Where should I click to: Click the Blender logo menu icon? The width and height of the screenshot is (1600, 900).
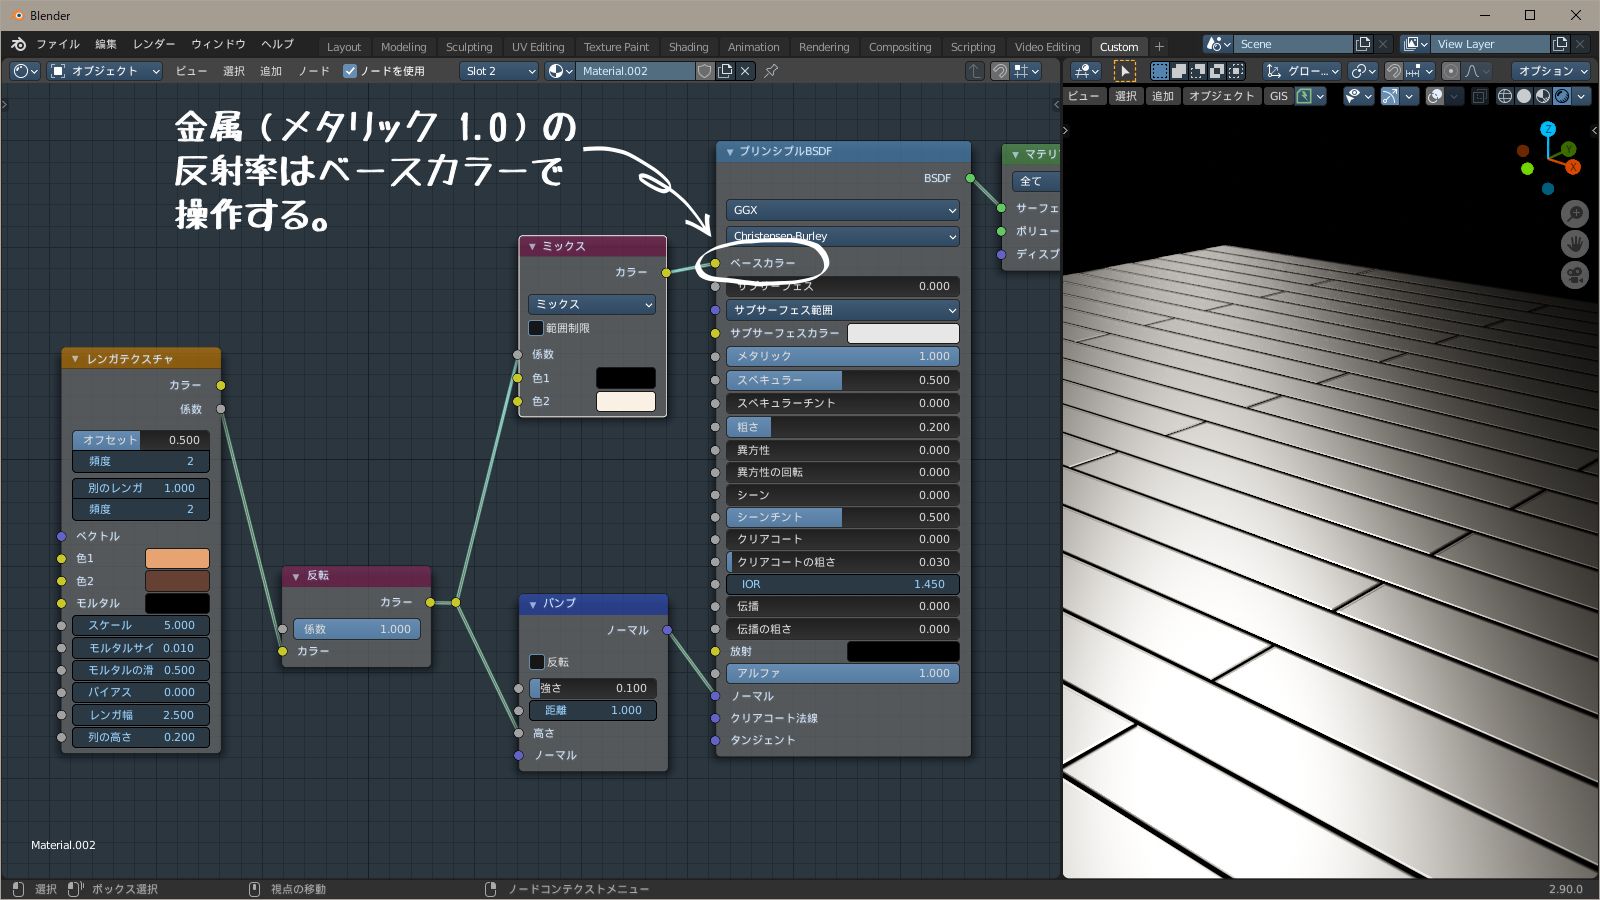pyautogui.click(x=18, y=44)
